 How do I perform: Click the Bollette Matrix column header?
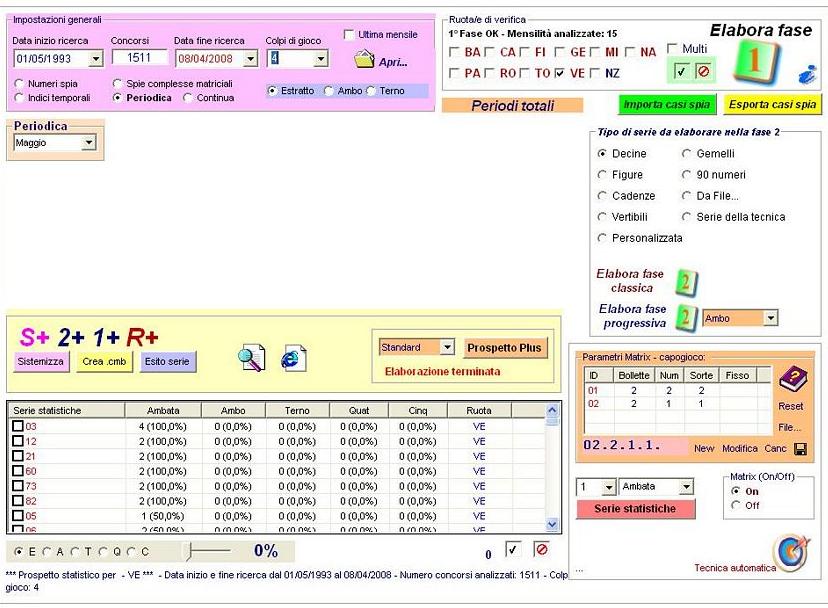tap(633, 375)
